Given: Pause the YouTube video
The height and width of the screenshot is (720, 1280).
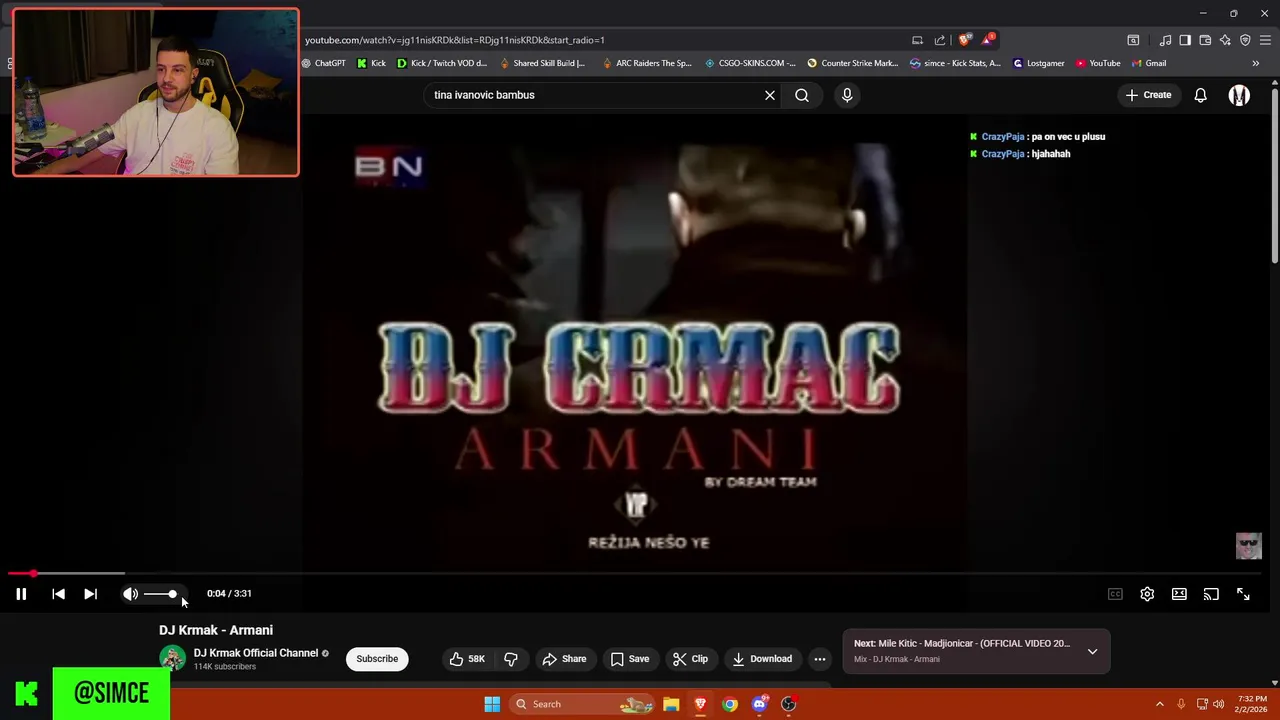Looking at the screenshot, I should coord(21,594).
